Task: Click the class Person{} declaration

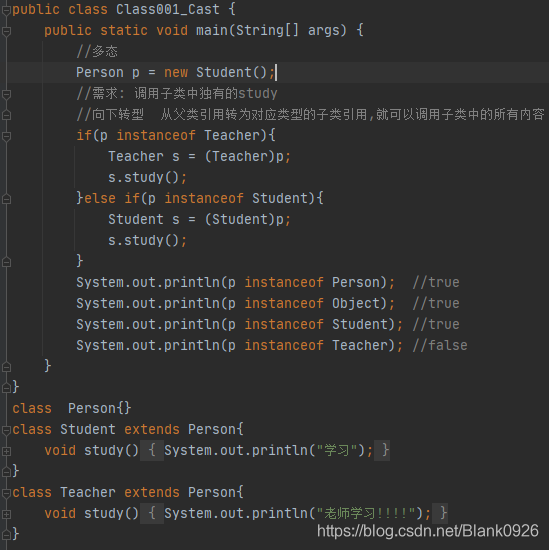Action: 72,408
